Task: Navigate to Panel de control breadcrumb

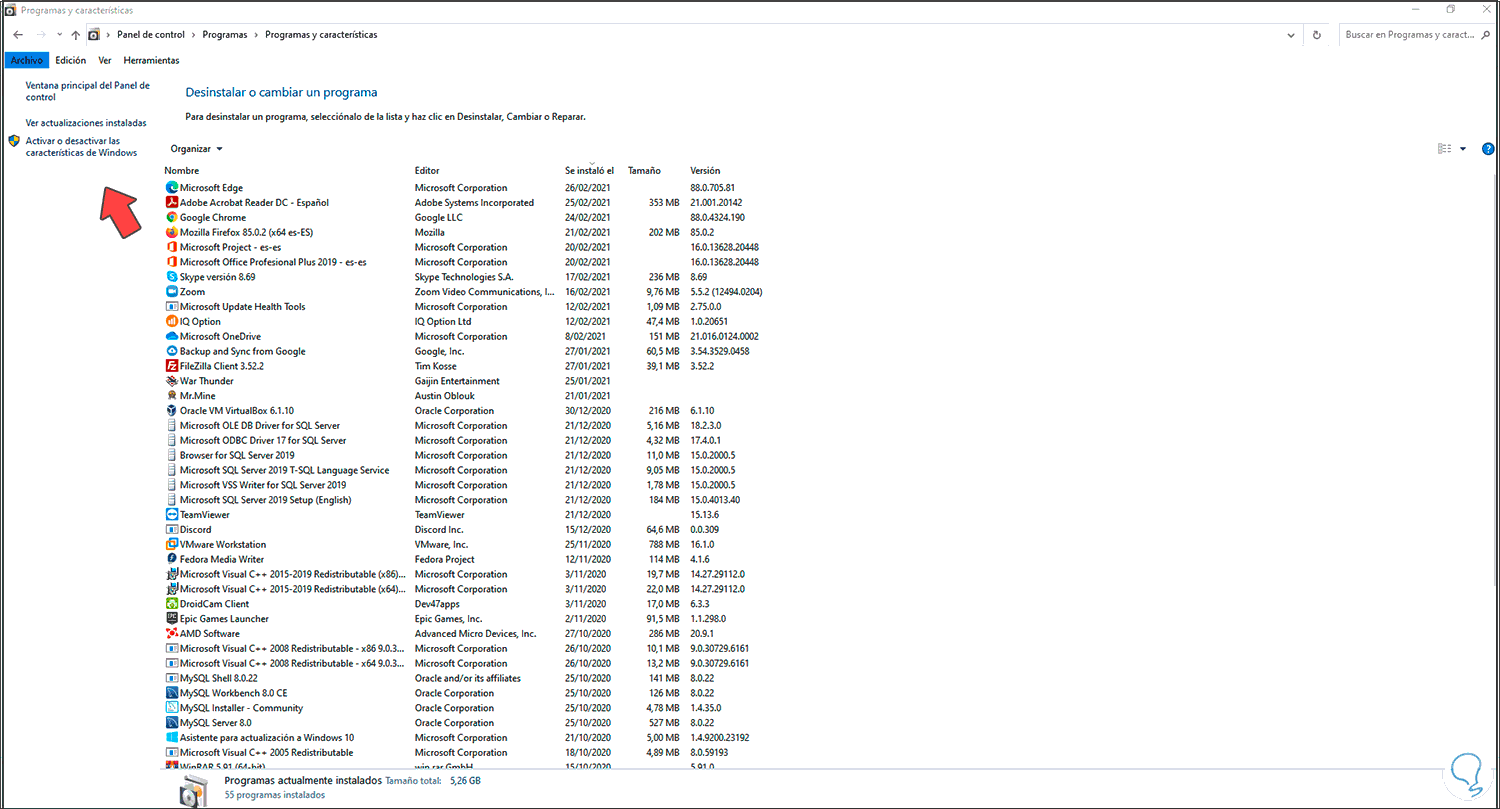Action: 151,35
